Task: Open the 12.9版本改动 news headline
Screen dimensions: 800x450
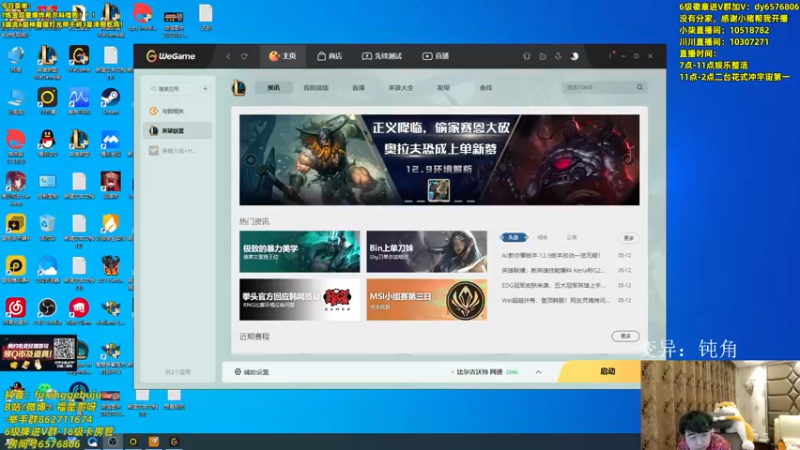Action: (551, 255)
